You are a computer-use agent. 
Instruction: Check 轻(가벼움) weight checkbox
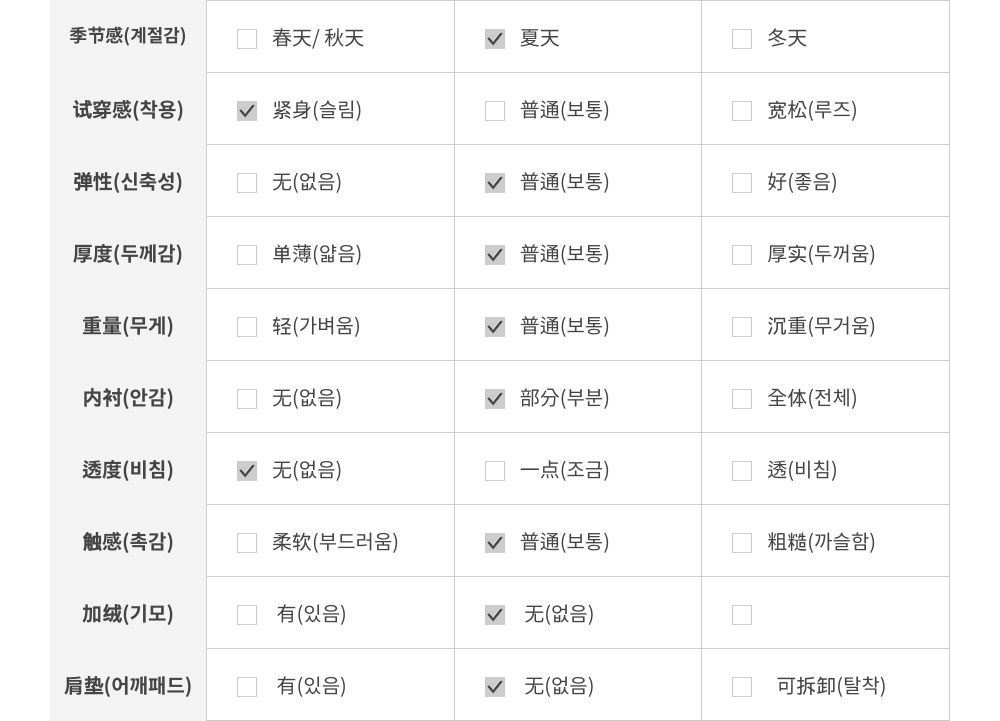pyautogui.click(x=247, y=327)
